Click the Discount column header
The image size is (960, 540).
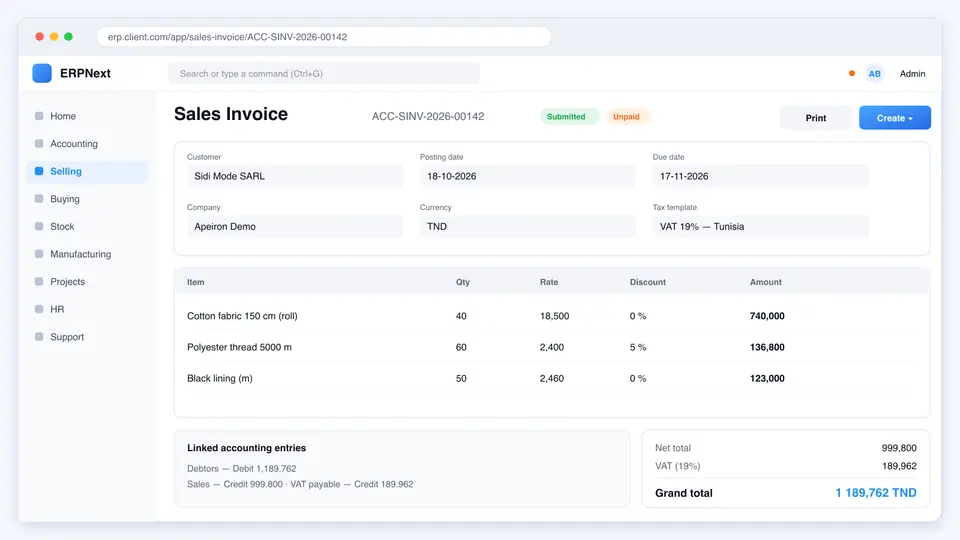click(x=648, y=282)
